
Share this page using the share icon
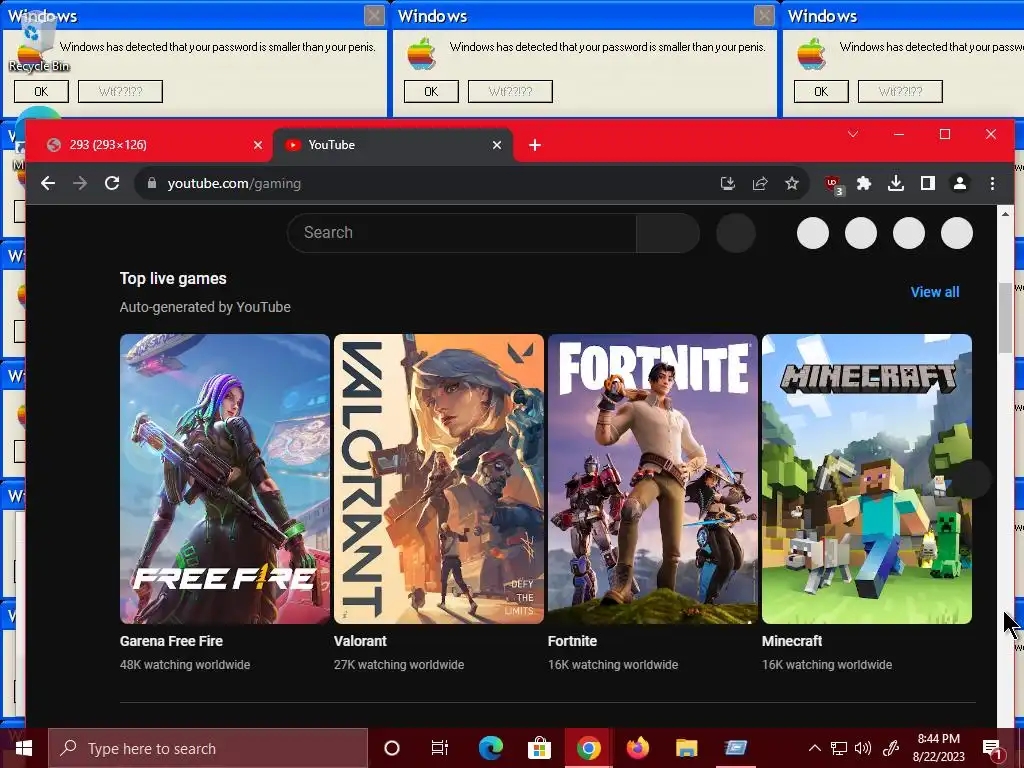pyautogui.click(x=760, y=184)
